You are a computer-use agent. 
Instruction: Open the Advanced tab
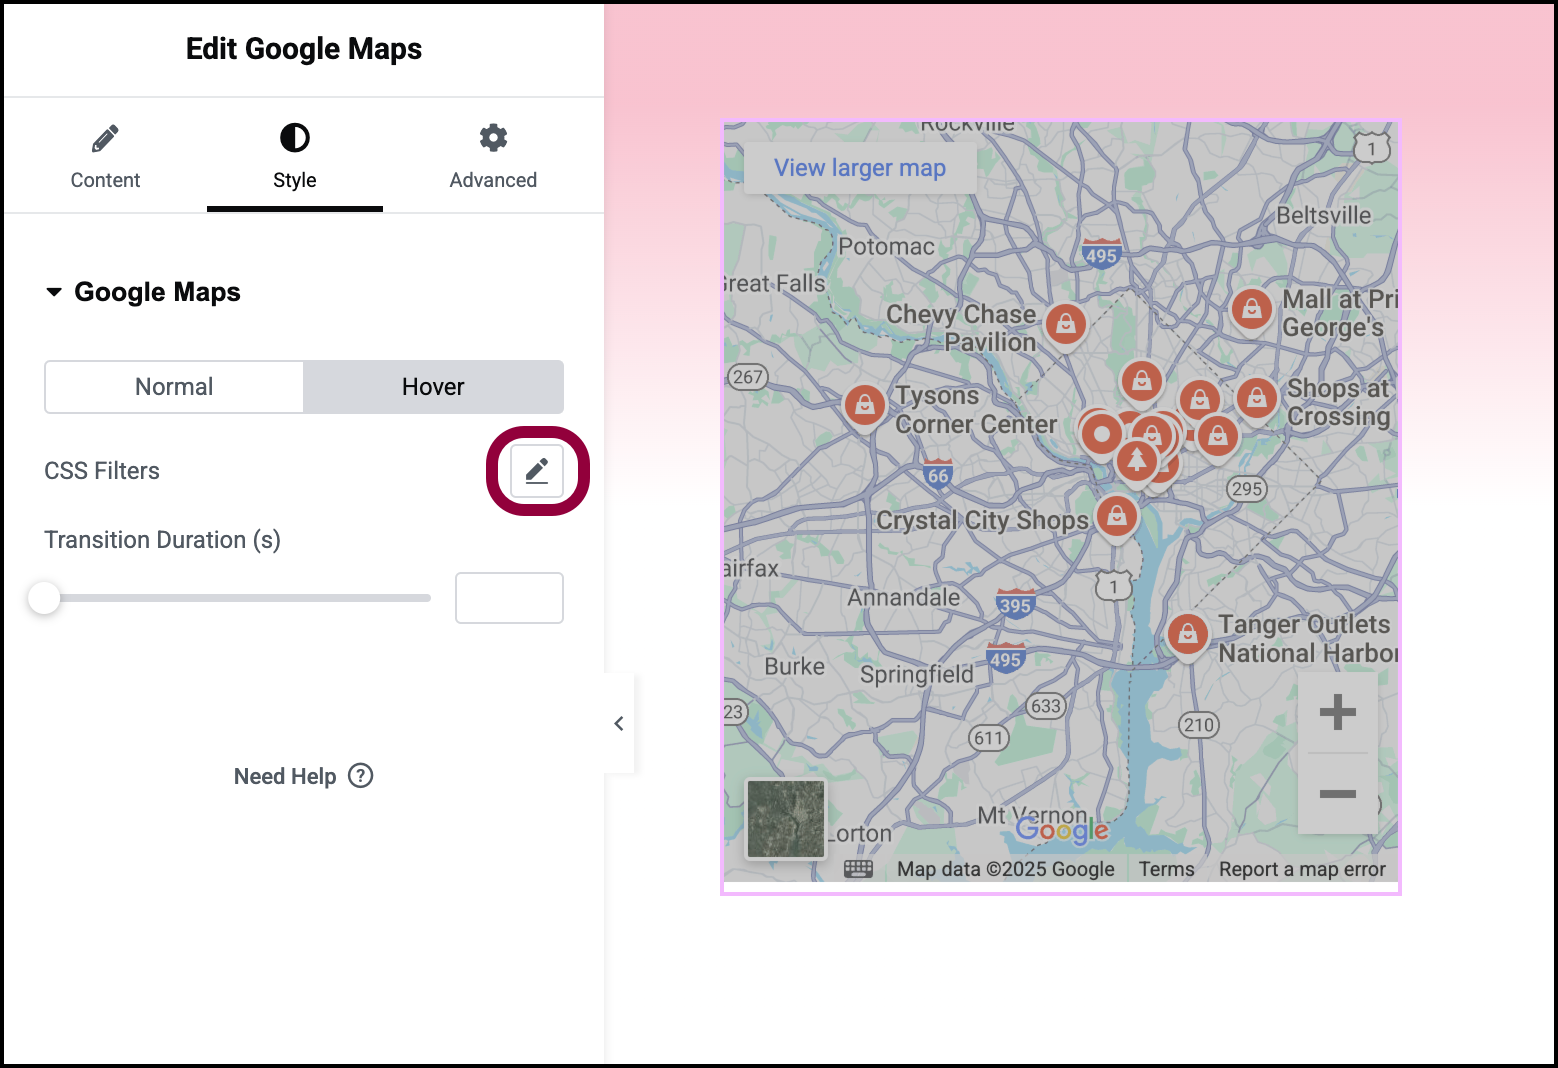493,156
